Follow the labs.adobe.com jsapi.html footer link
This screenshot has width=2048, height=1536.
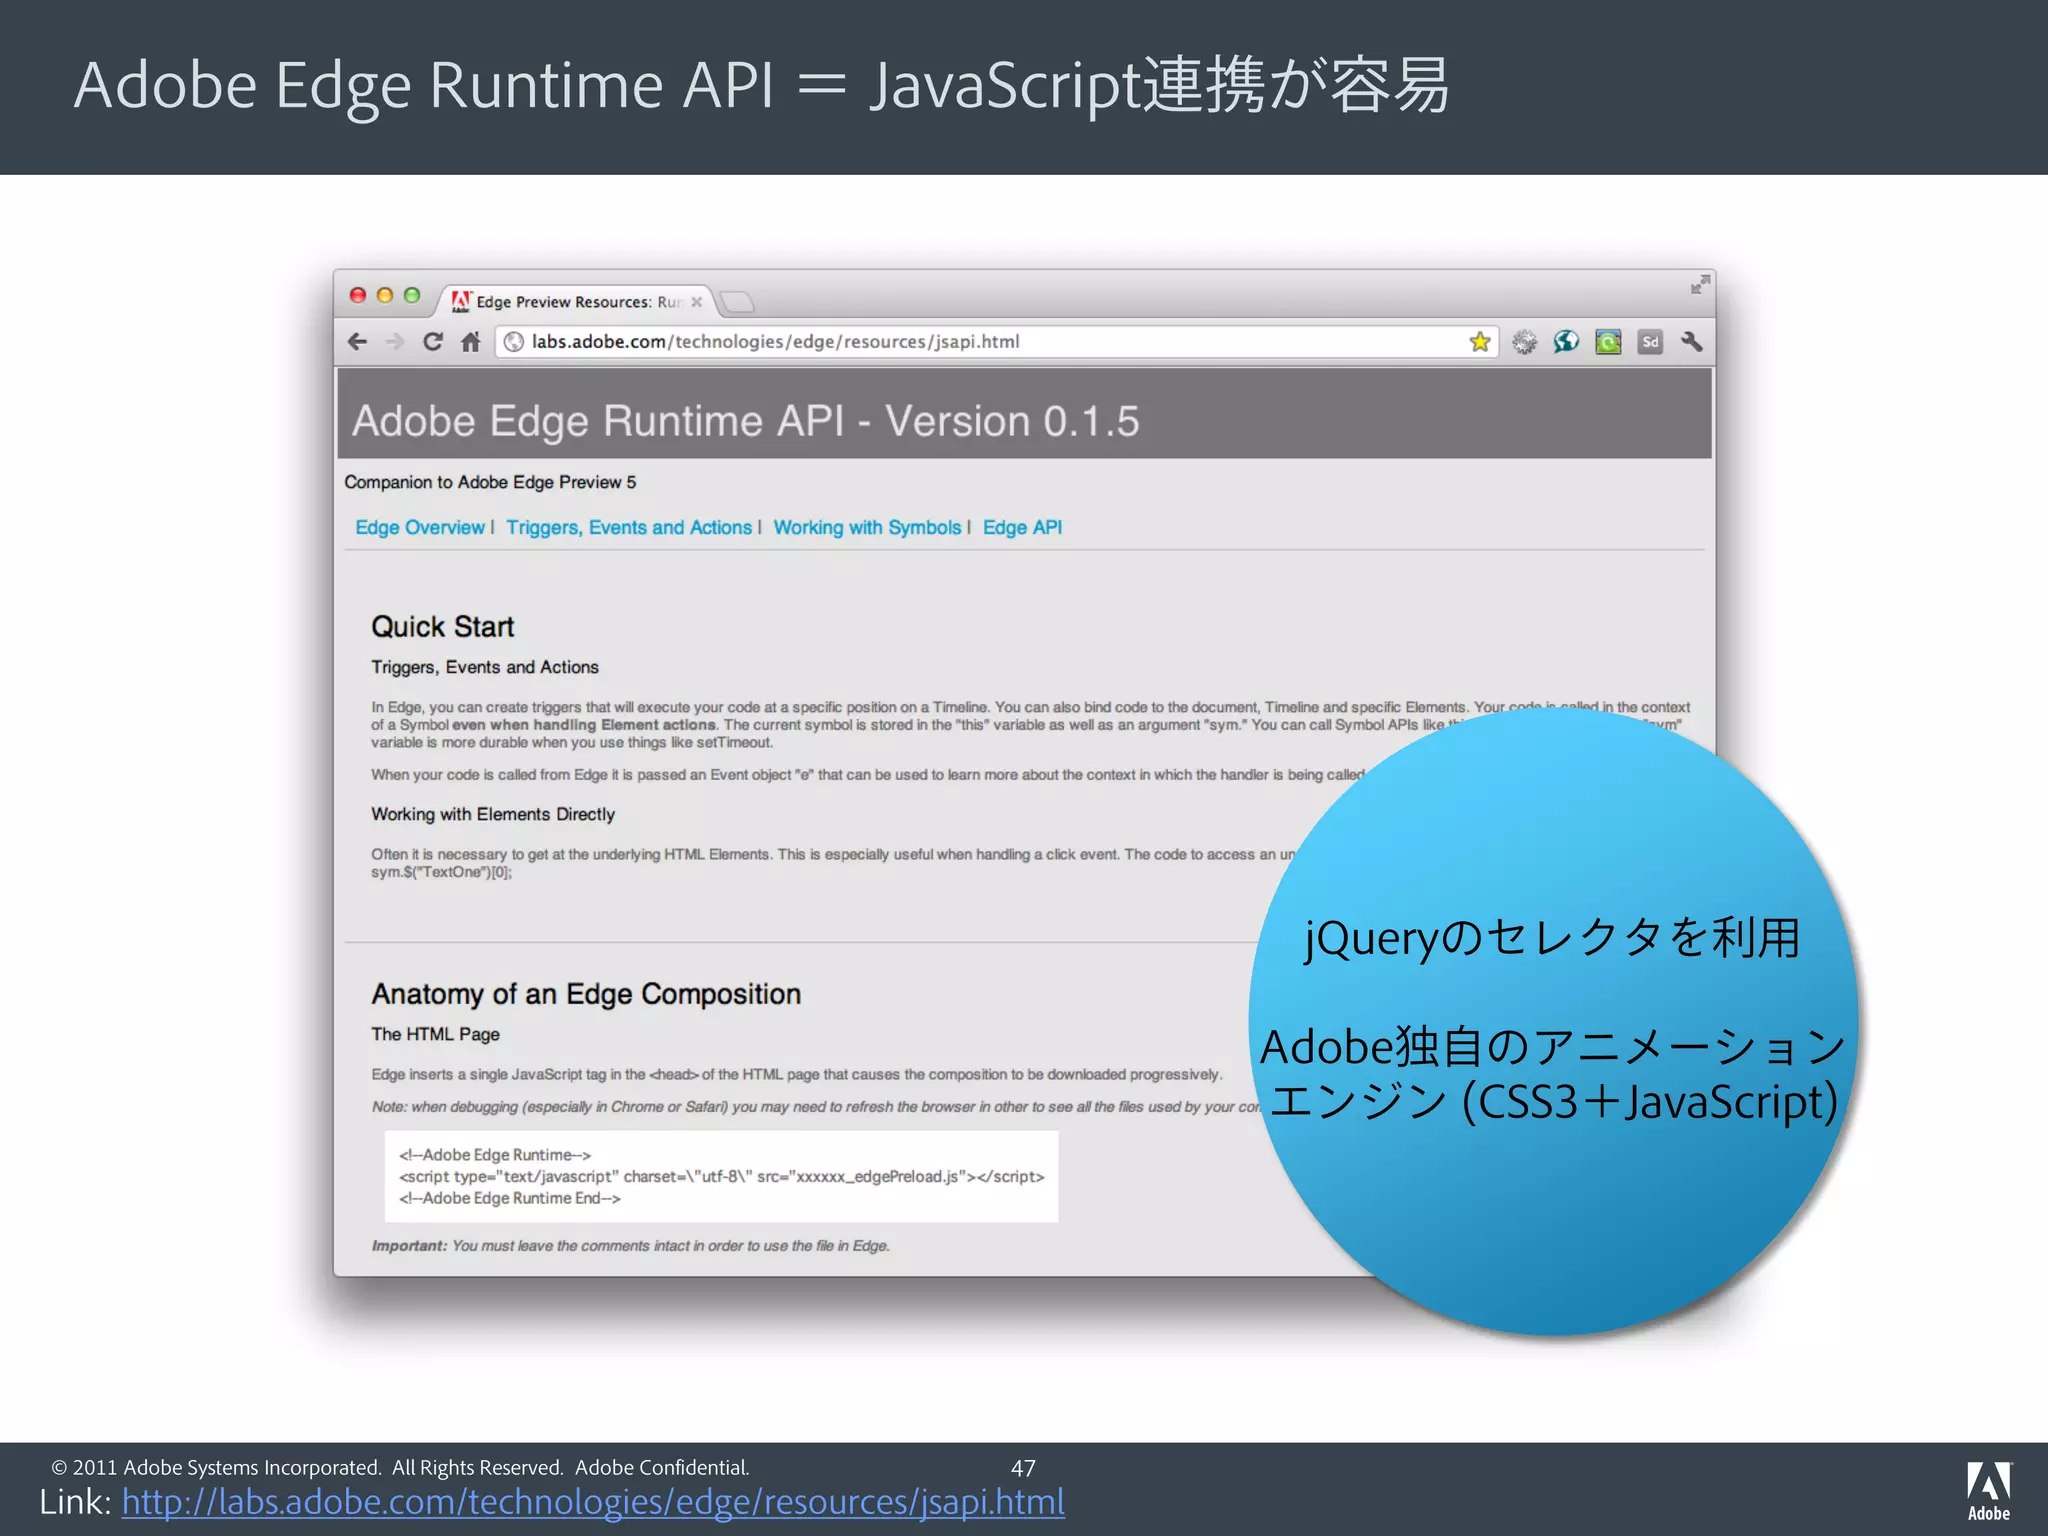click(x=593, y=1502)
